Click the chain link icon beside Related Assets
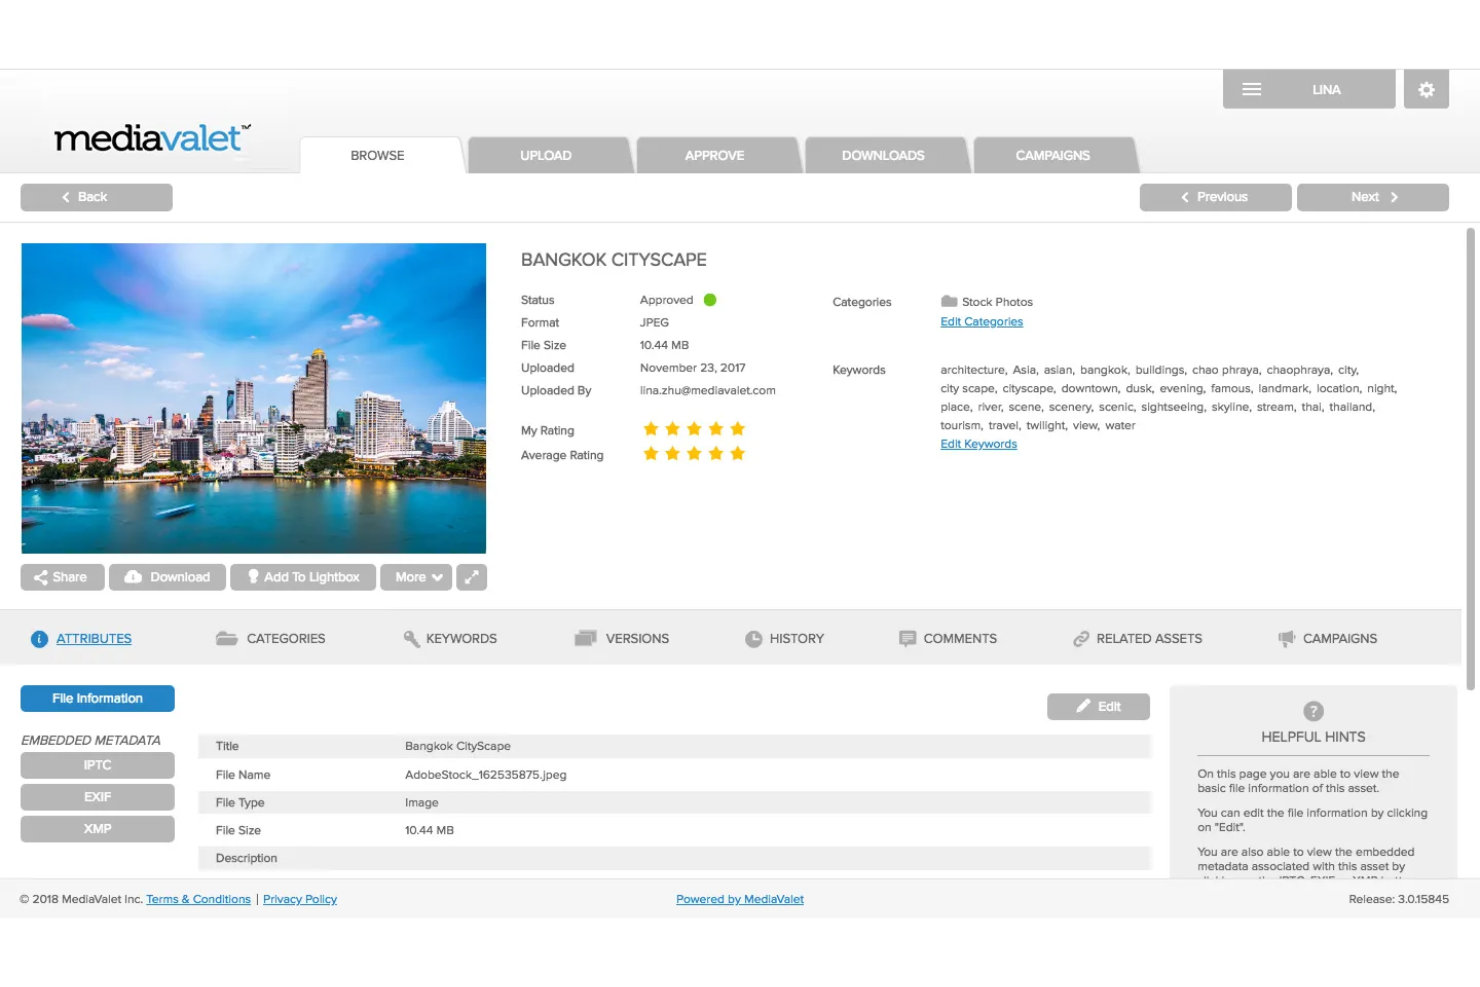 1081,639
